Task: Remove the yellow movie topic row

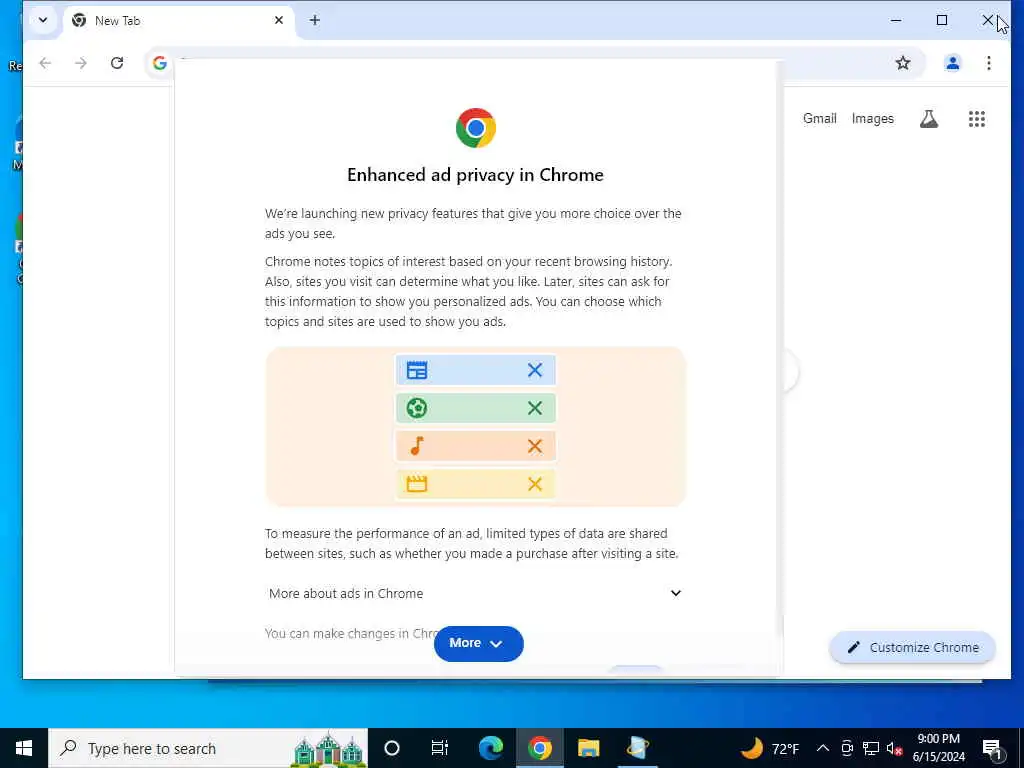Action: pos(534,484)
